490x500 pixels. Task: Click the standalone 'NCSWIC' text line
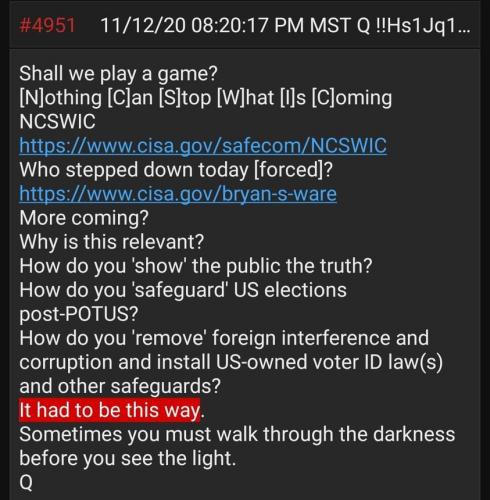point(57,122)
